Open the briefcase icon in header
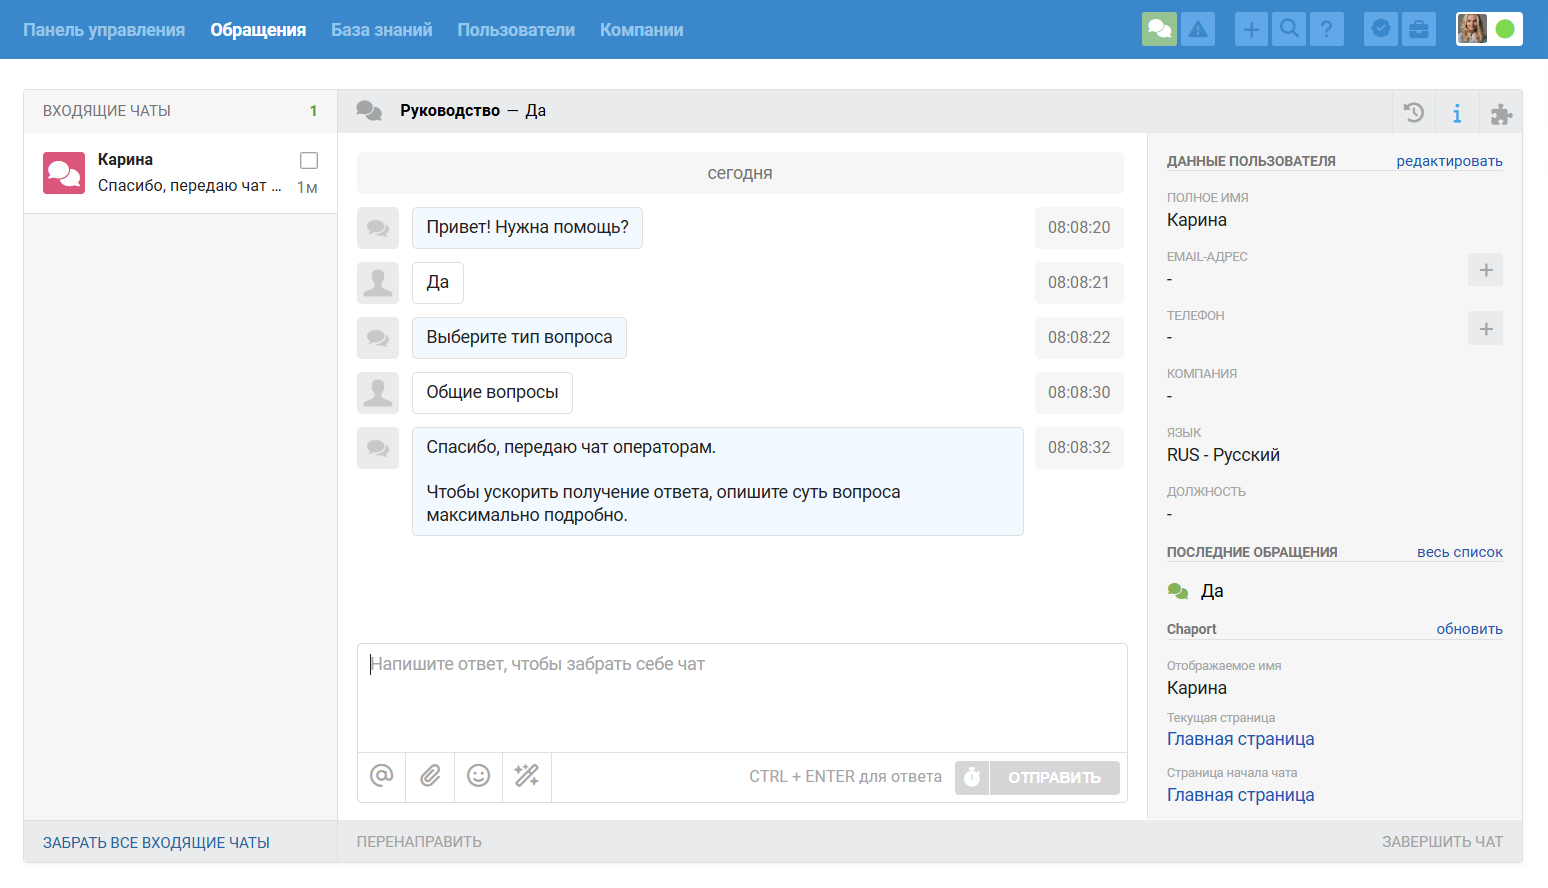The width and height of the screenshot is (1548, 888). click(1419, 29)
